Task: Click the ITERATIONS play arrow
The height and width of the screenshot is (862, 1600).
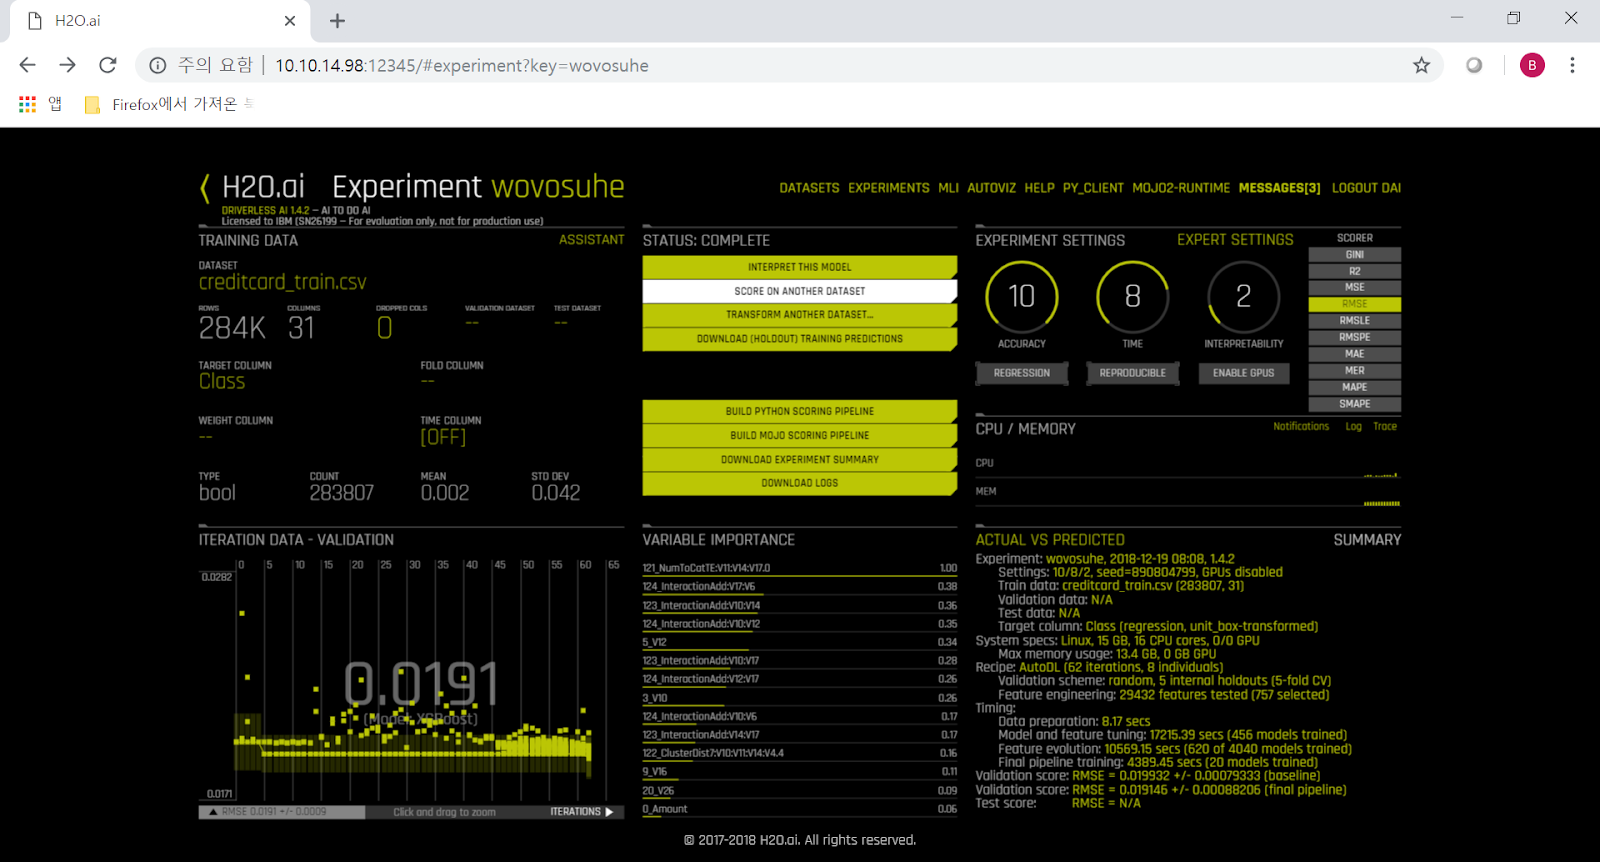Action: [609, 812]
